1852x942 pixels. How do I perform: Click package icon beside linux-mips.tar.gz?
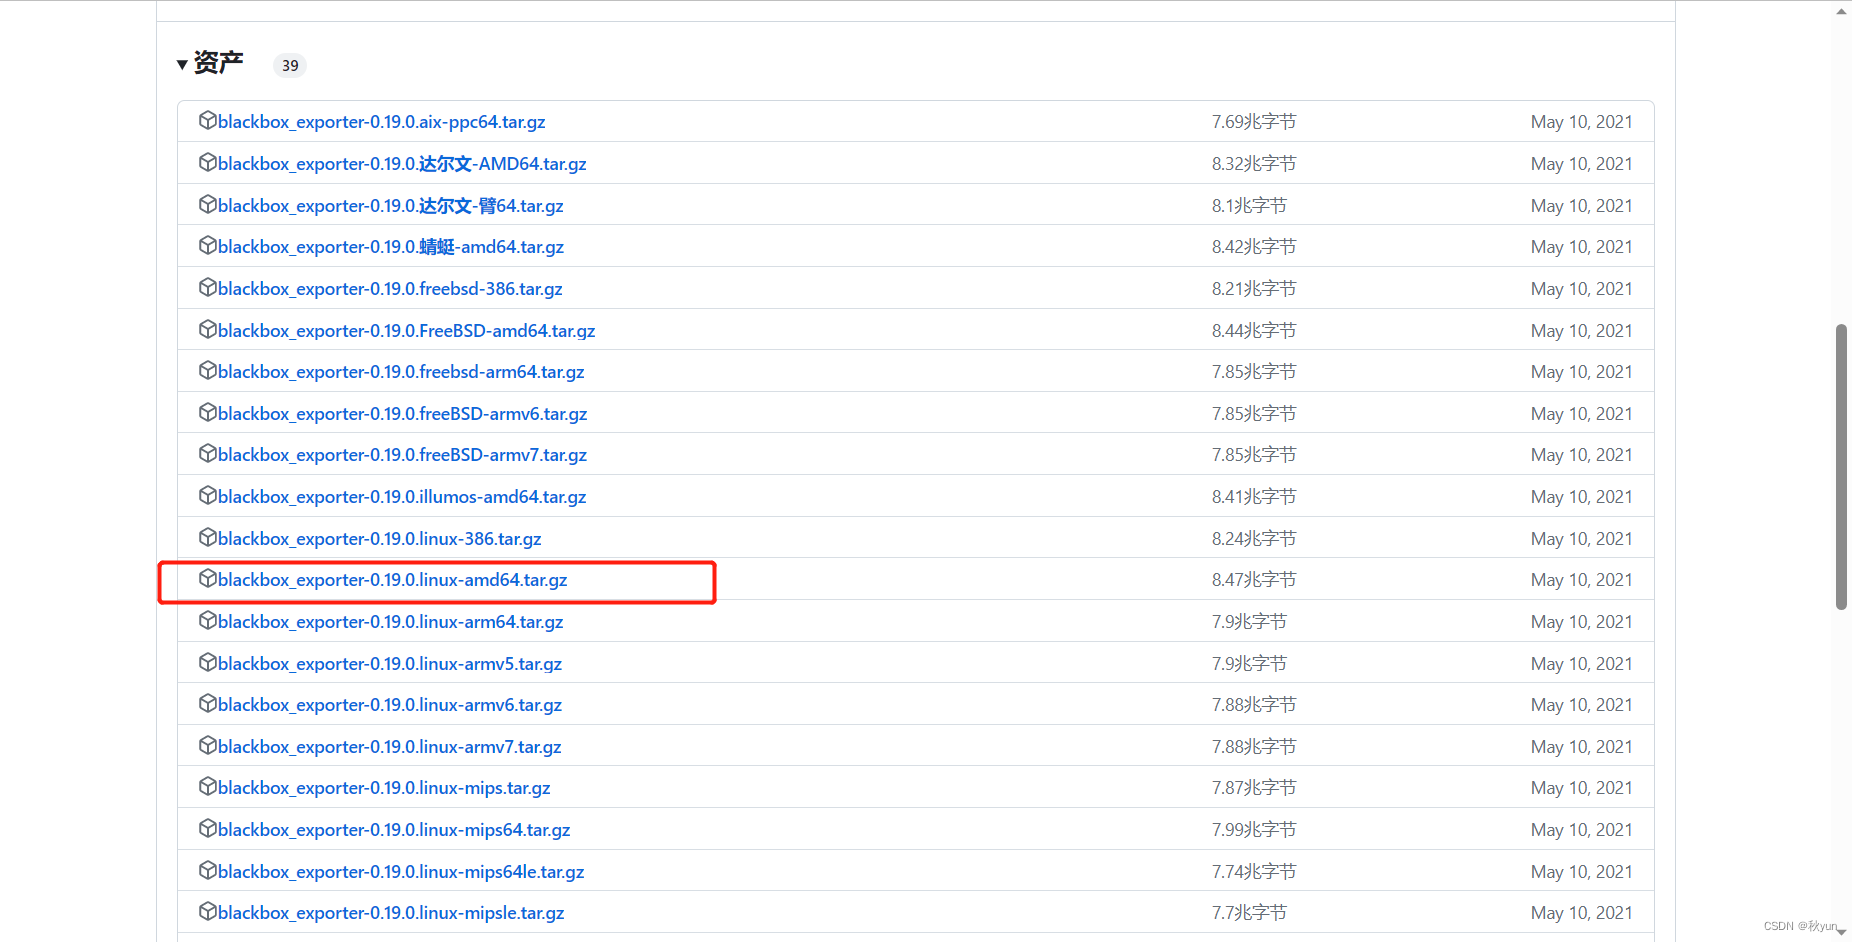point(208,786)
